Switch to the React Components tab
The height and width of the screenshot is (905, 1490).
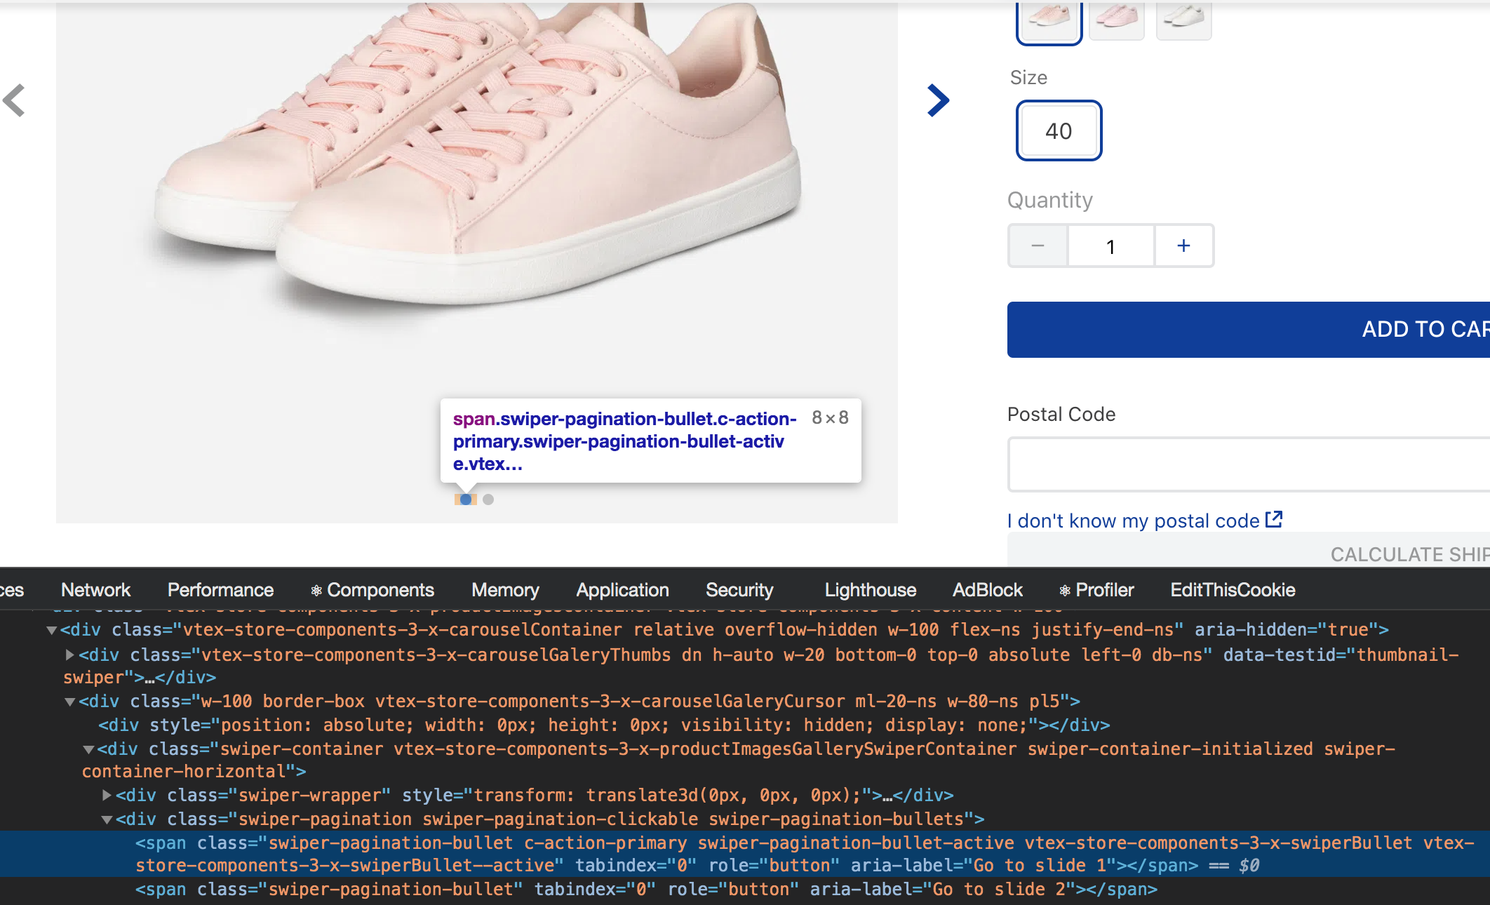point(372,590)
